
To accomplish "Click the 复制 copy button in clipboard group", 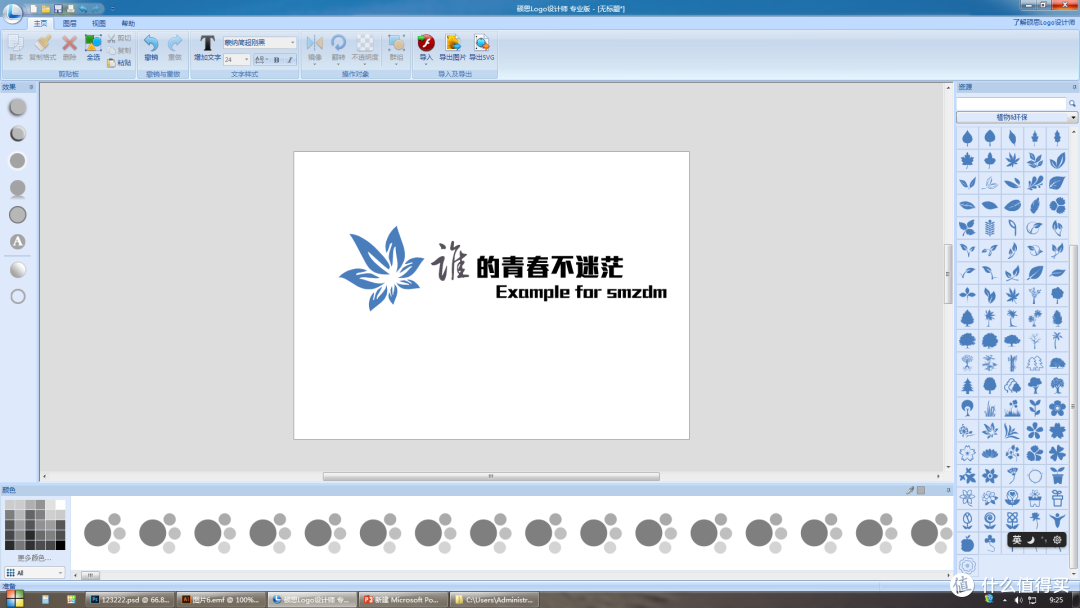I will (x=119, y=50).
